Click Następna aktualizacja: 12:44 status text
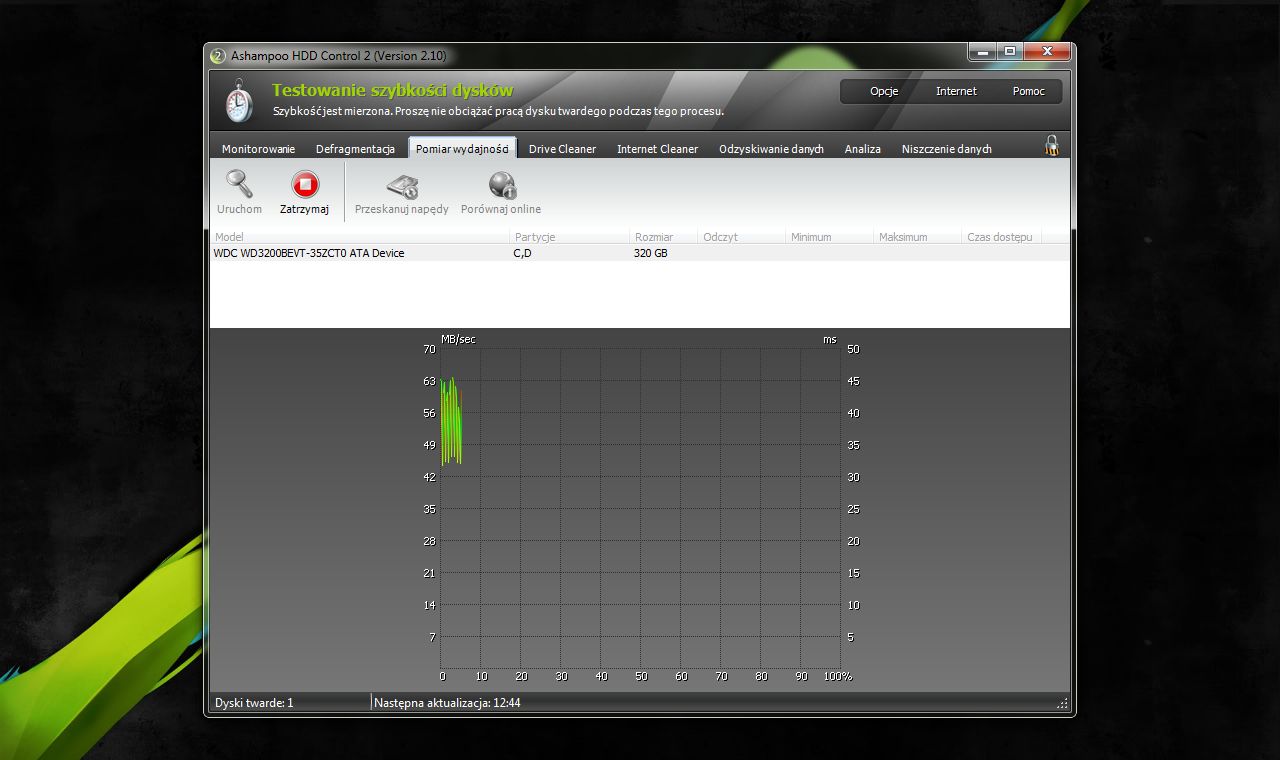1280x760 pixels. click(x=447, y=703)
